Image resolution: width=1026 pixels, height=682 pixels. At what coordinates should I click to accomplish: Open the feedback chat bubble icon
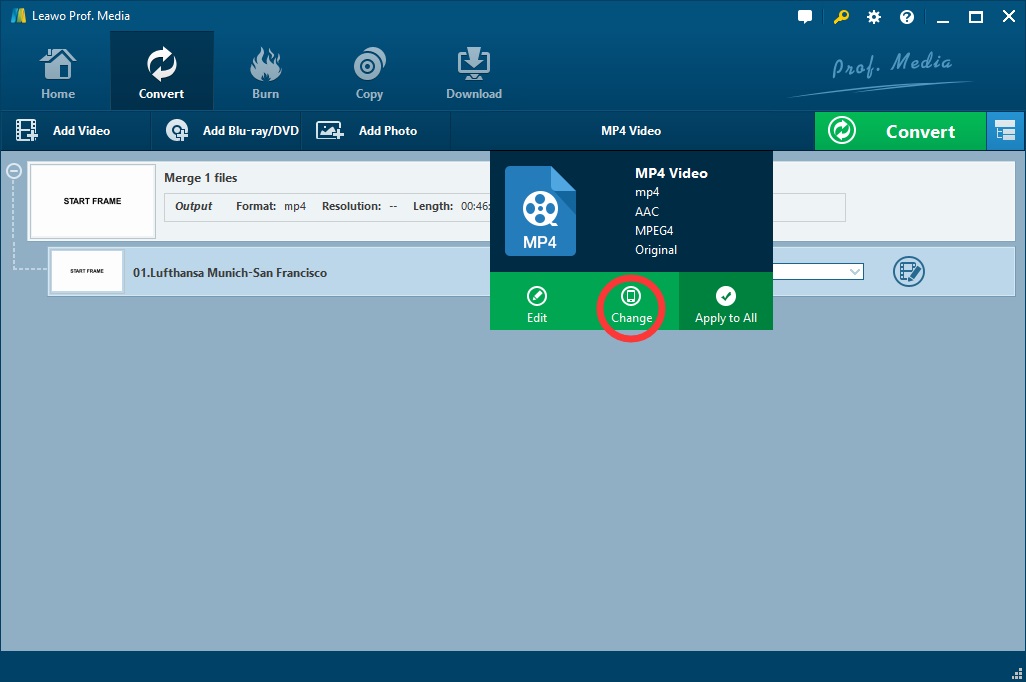(805, 17)
